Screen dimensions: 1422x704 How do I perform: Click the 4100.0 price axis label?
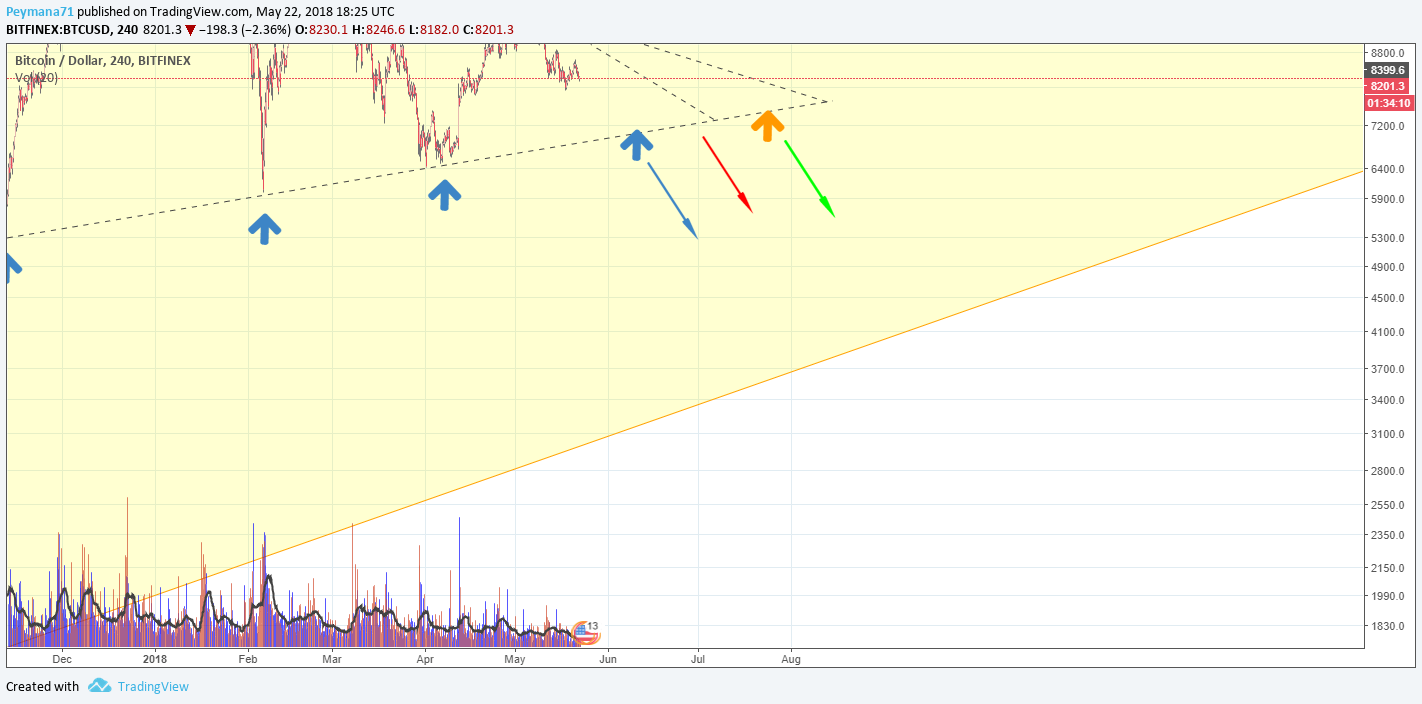[x=1388, y=332]
